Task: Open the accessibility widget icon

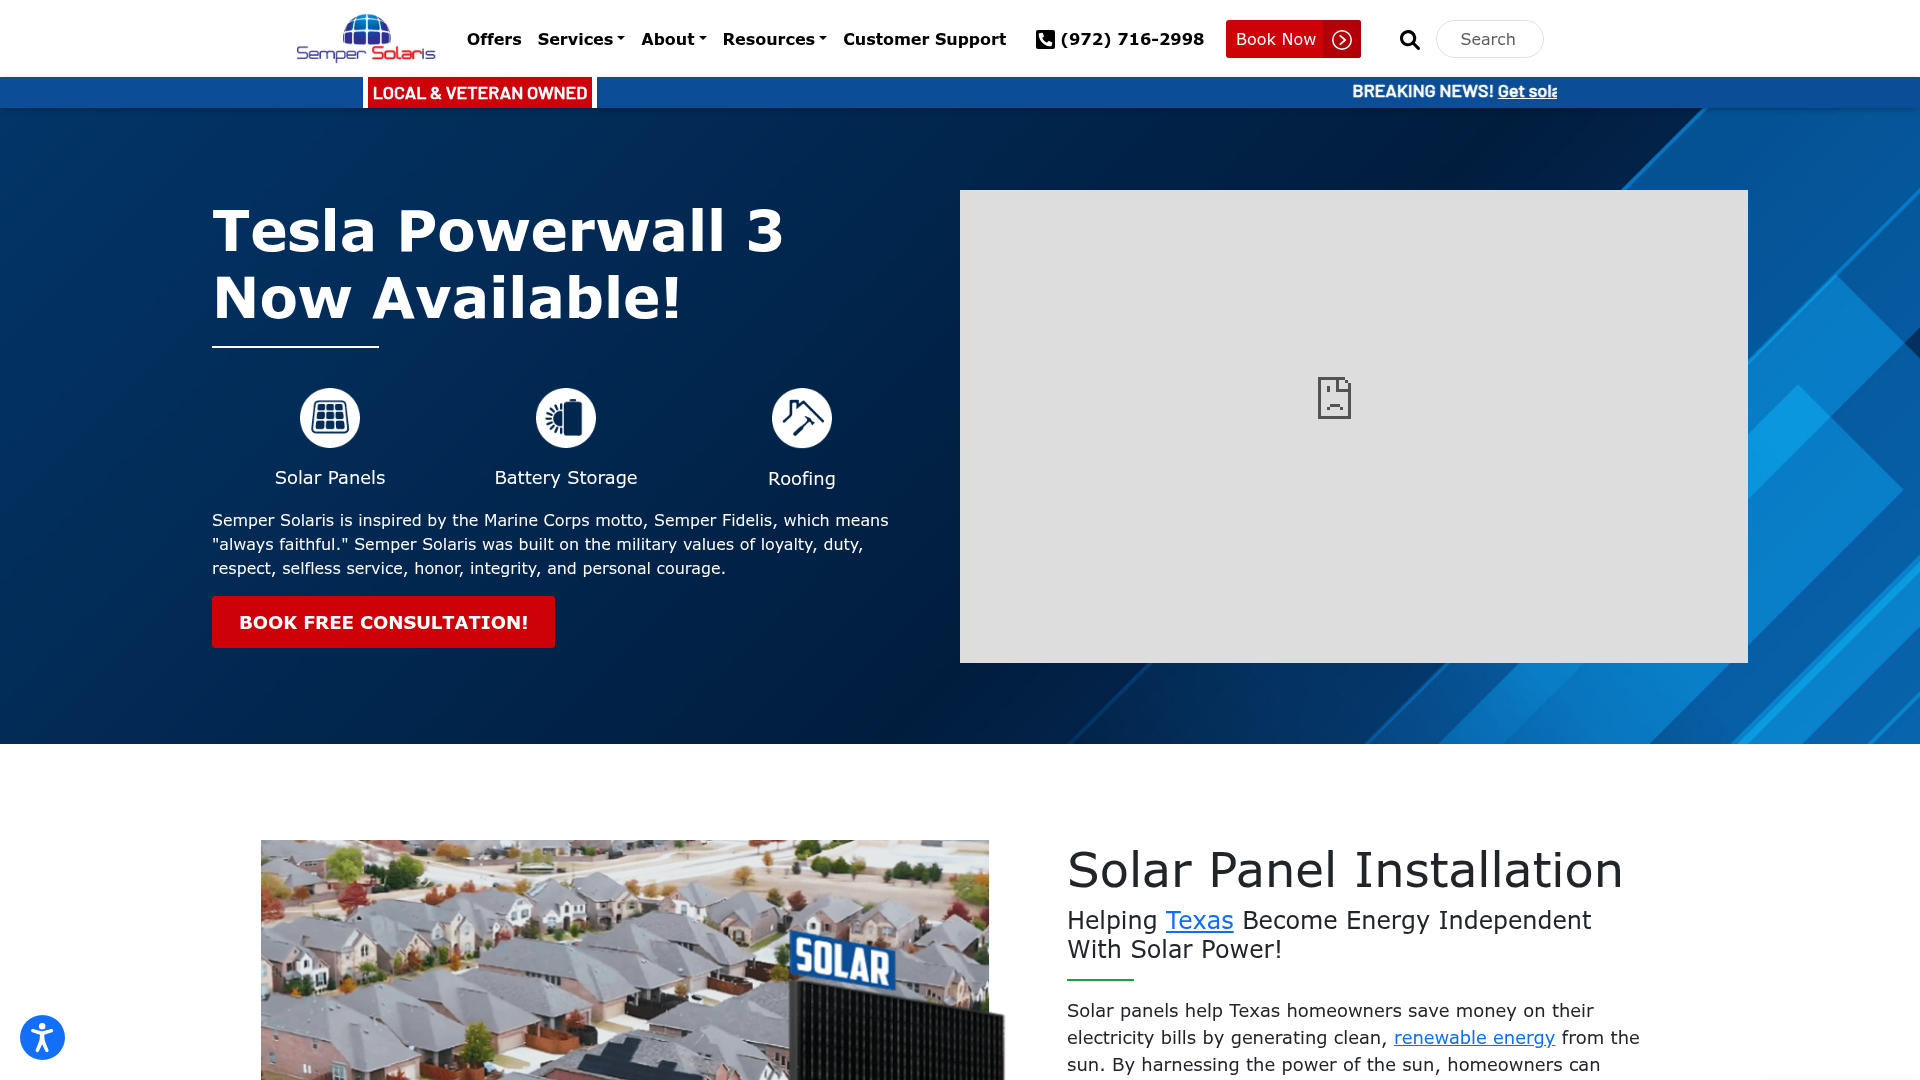Action: [42, 1037]
